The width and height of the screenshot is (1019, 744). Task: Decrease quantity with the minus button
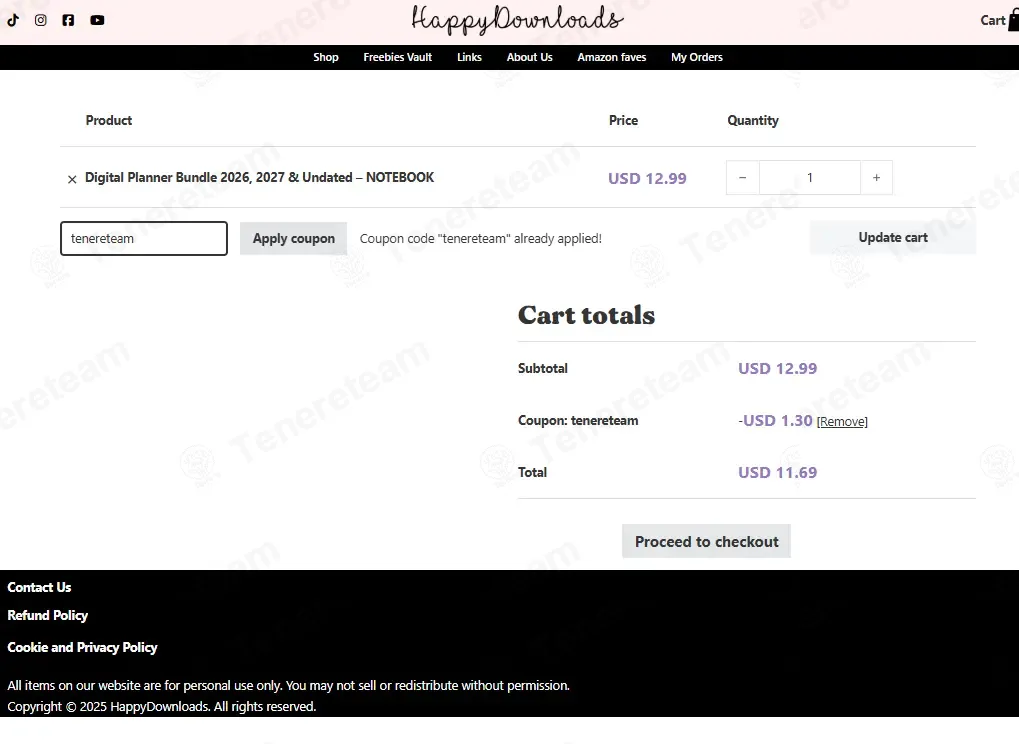coord(743,177)
